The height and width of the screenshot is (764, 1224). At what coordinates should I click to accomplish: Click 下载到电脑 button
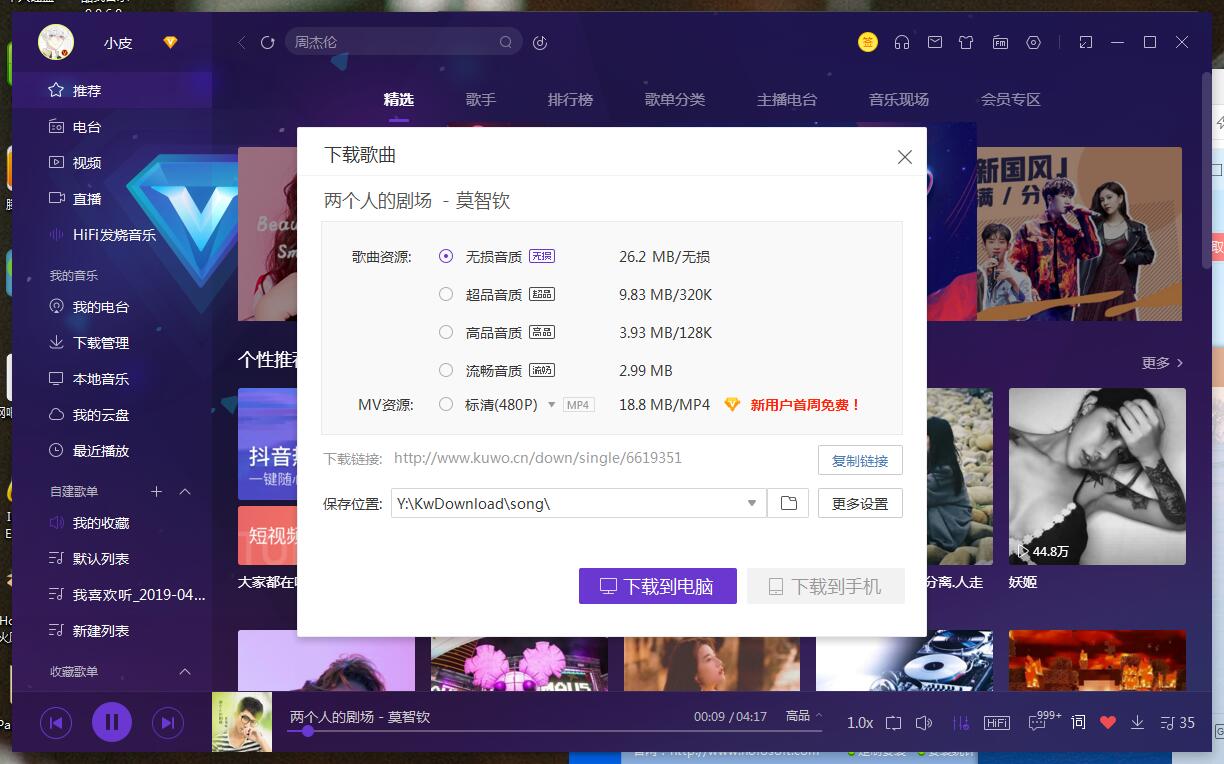658,586
